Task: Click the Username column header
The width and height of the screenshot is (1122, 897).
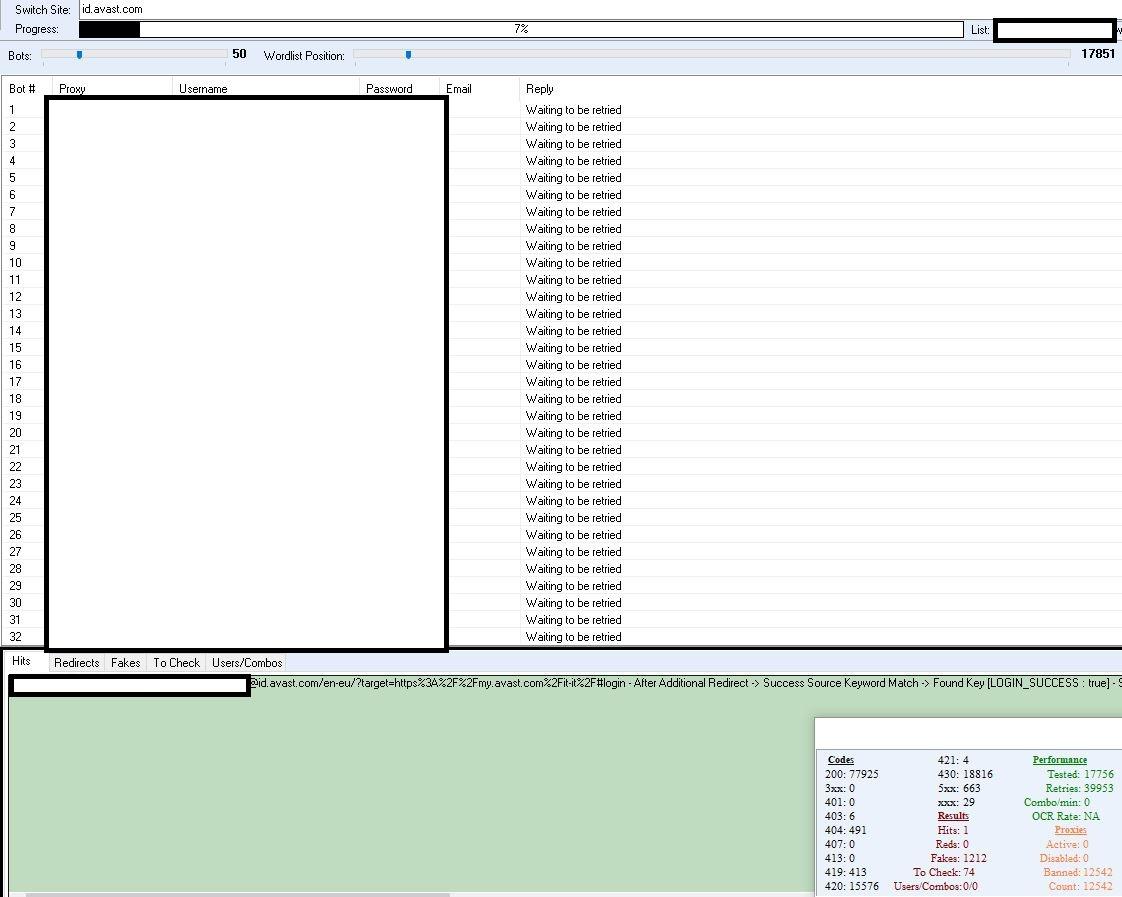Action: [x=203, y=89]
